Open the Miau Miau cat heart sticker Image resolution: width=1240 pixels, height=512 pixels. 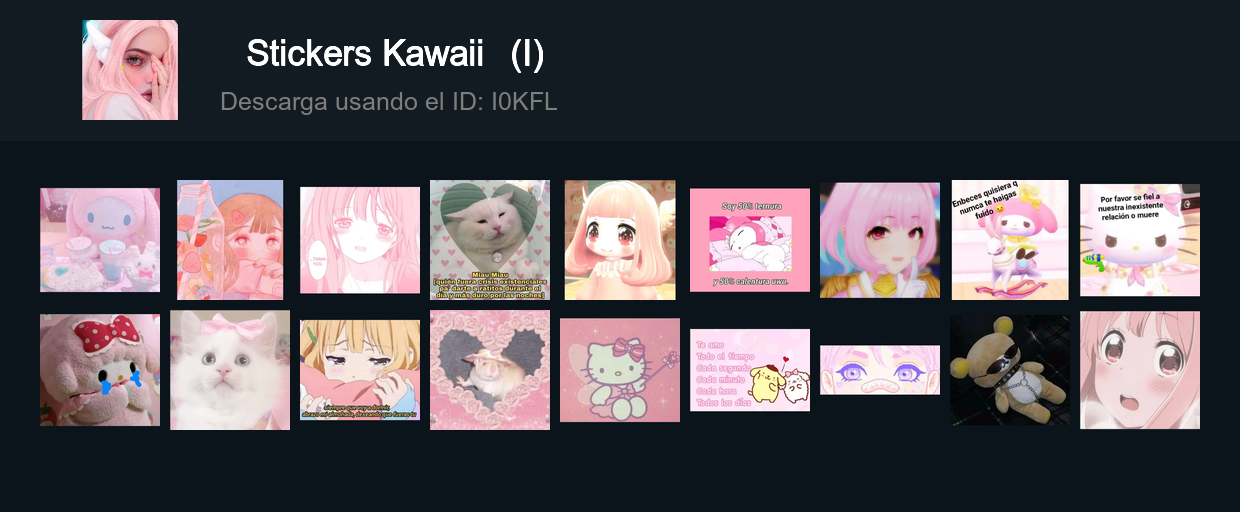(490, 240)
